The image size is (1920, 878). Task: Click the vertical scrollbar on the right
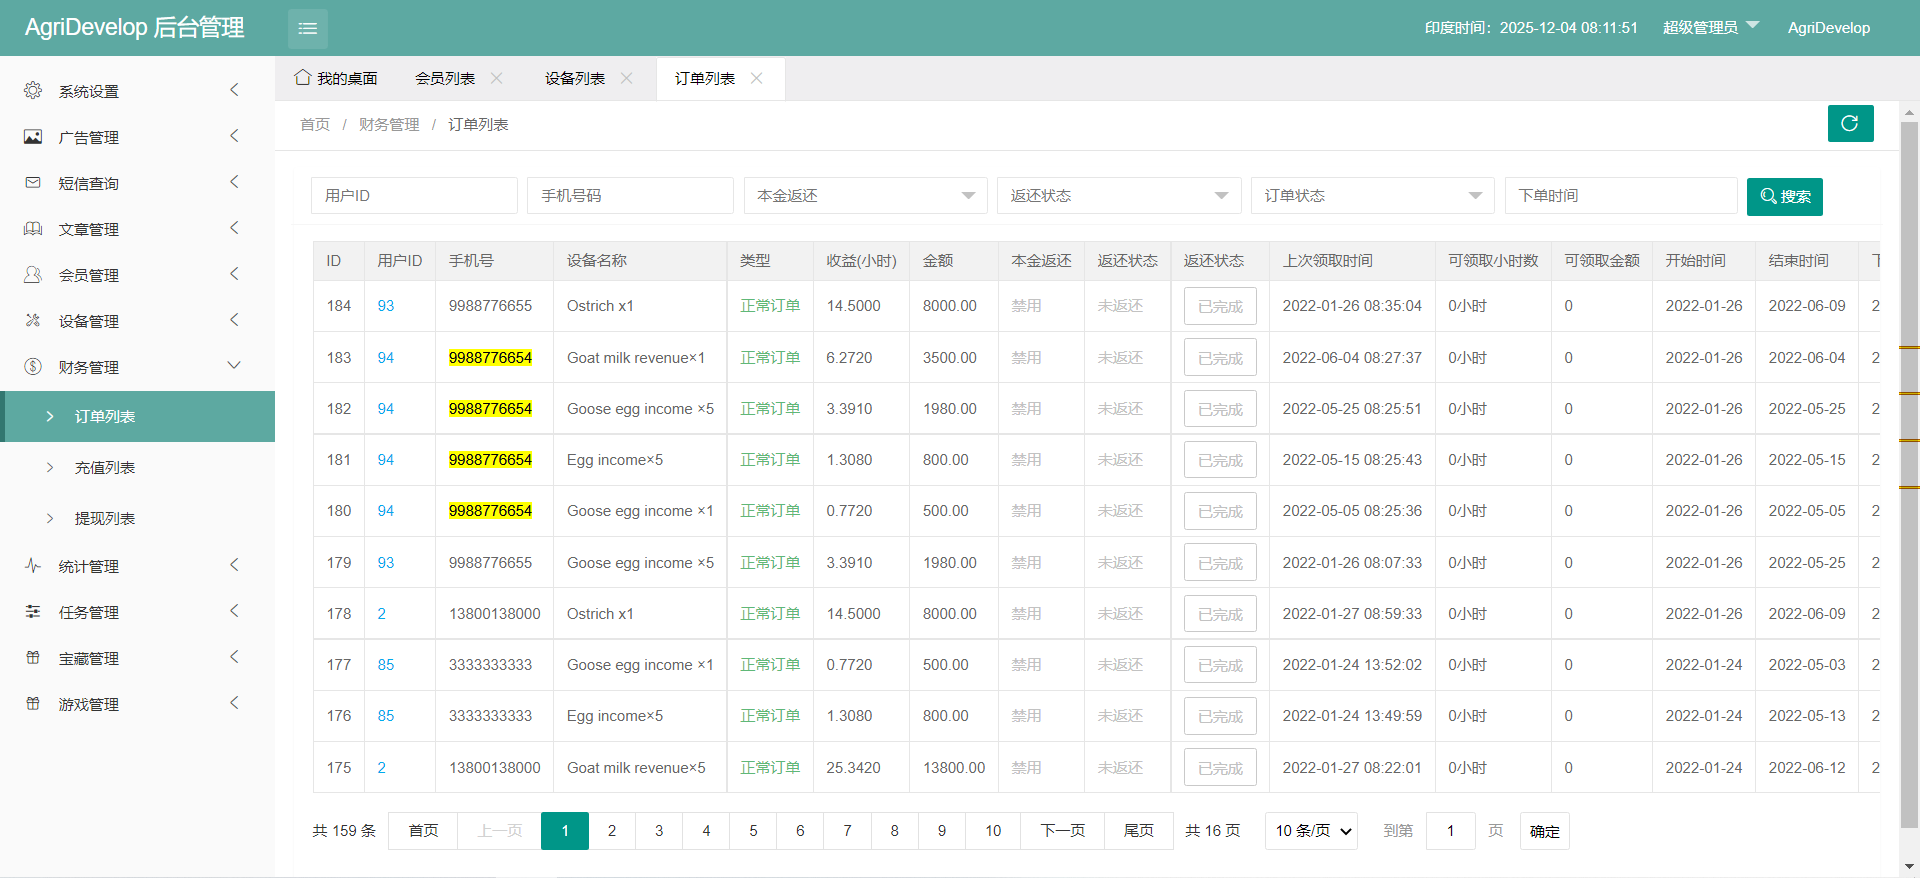pos(1909,470)
